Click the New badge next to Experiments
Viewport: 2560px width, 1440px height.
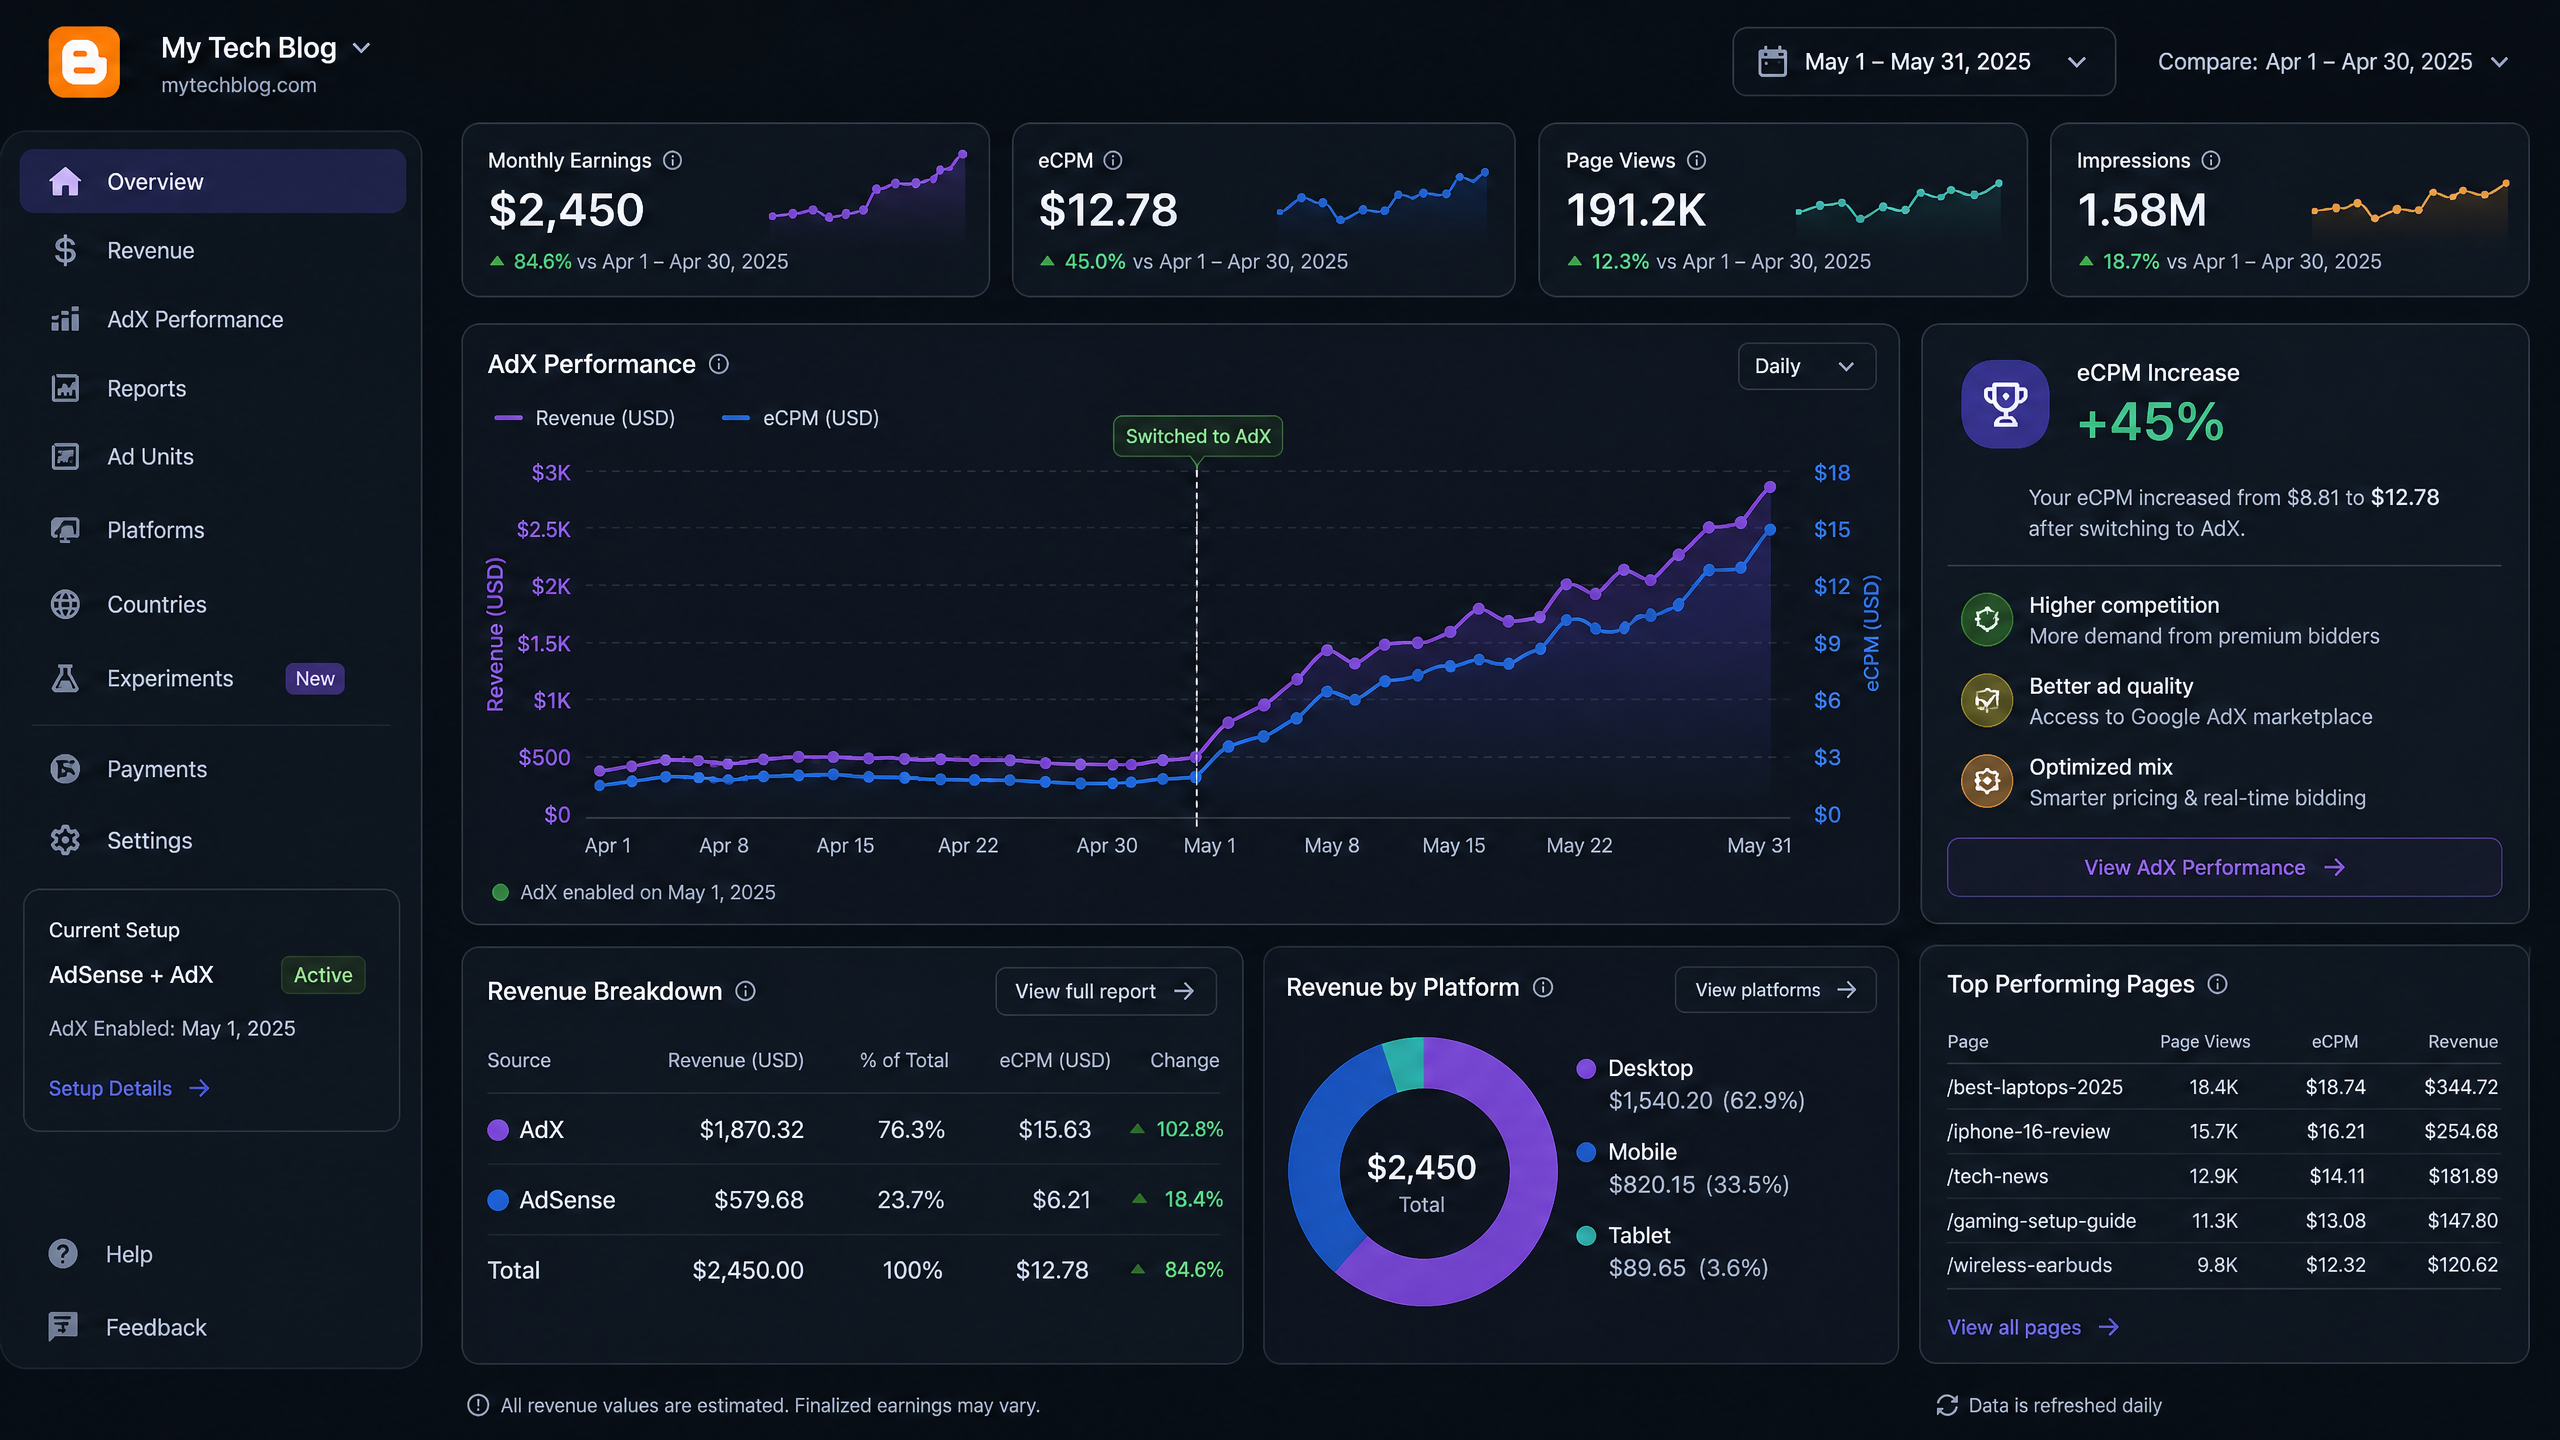tap(315, 678)
